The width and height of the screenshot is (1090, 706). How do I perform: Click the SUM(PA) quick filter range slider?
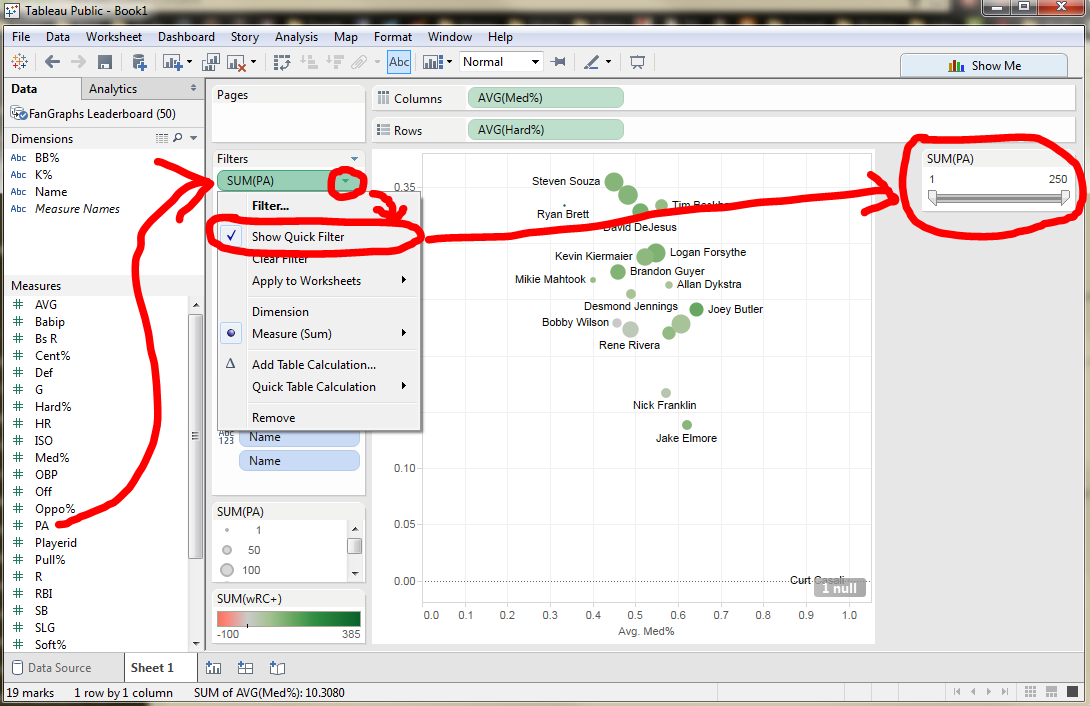[x=998, y=197]
